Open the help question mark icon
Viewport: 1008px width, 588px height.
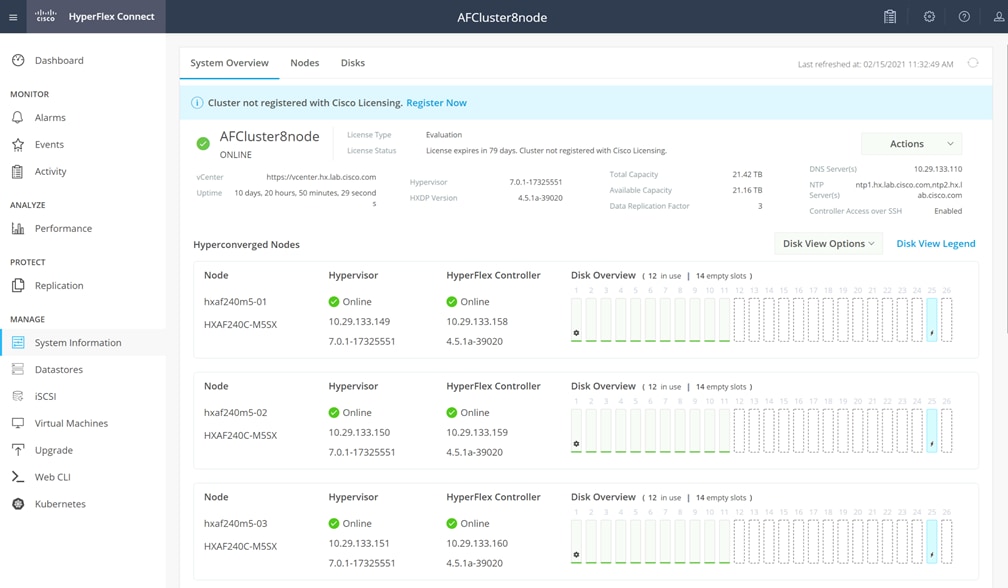click(964, 17)
